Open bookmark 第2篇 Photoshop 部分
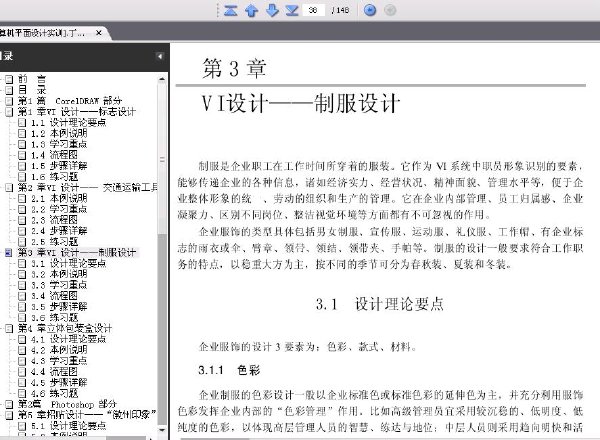 (x=67, y=404)
